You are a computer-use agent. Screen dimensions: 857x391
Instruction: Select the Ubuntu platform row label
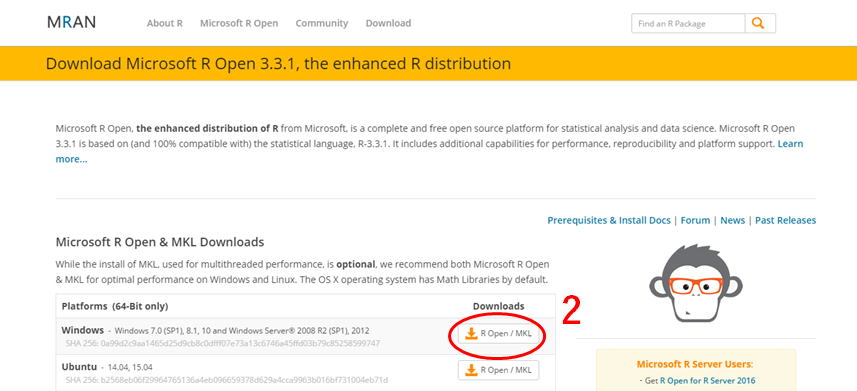(79, 366)
